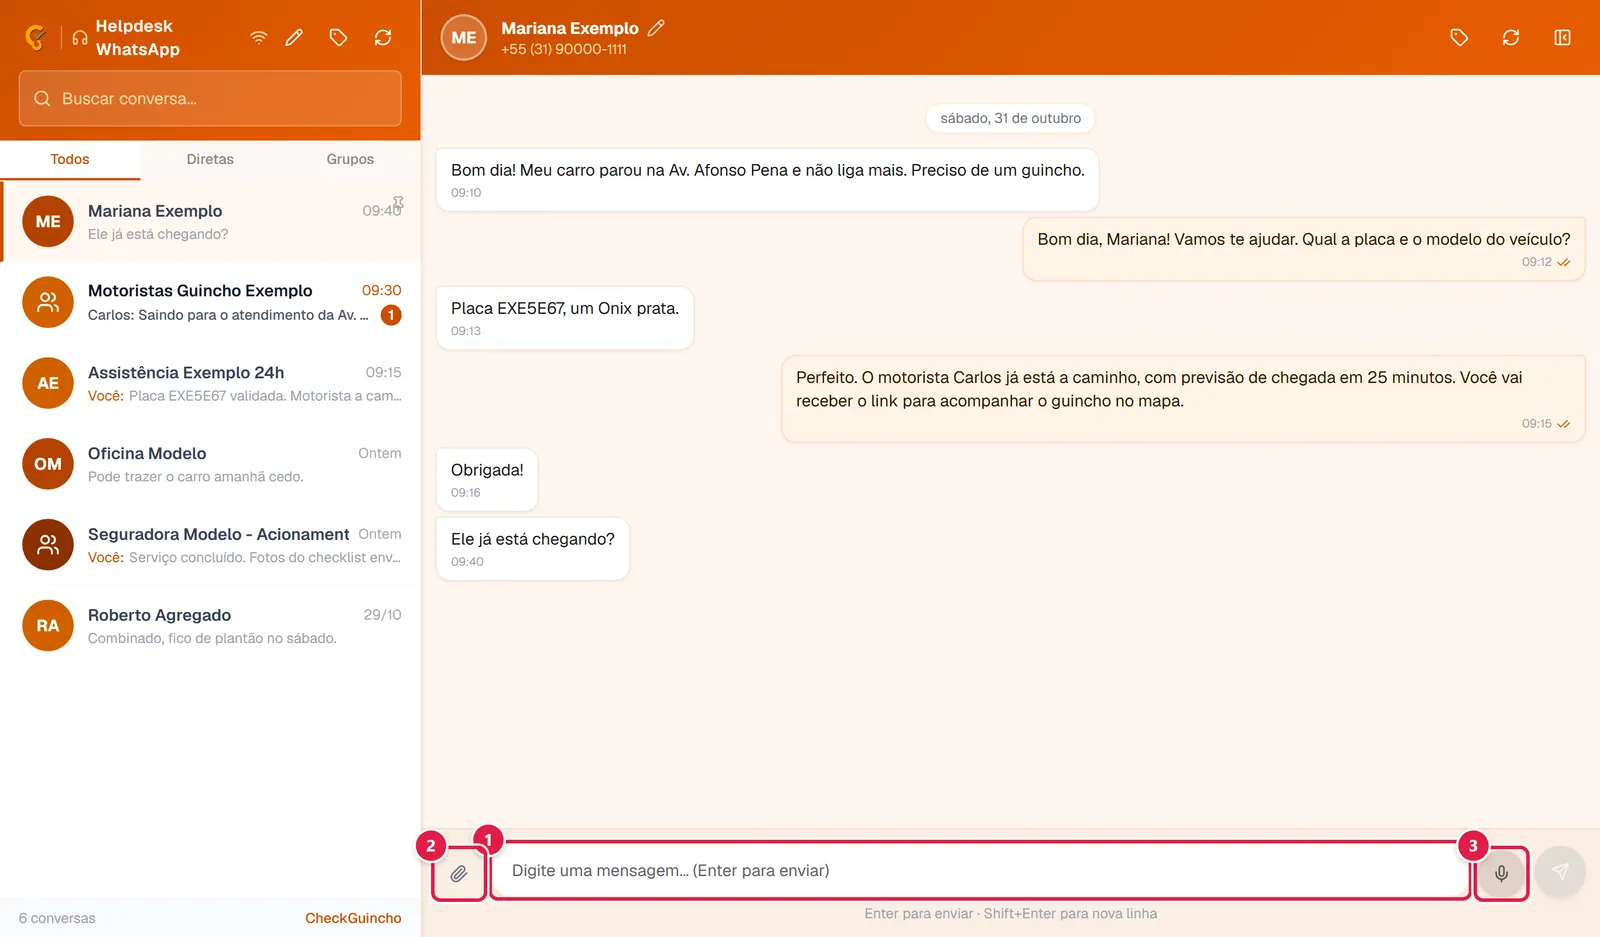Open the pencil edit icon in sidebar header
The height and width of the screenshot is (937, 1600).
pos(294,38)
